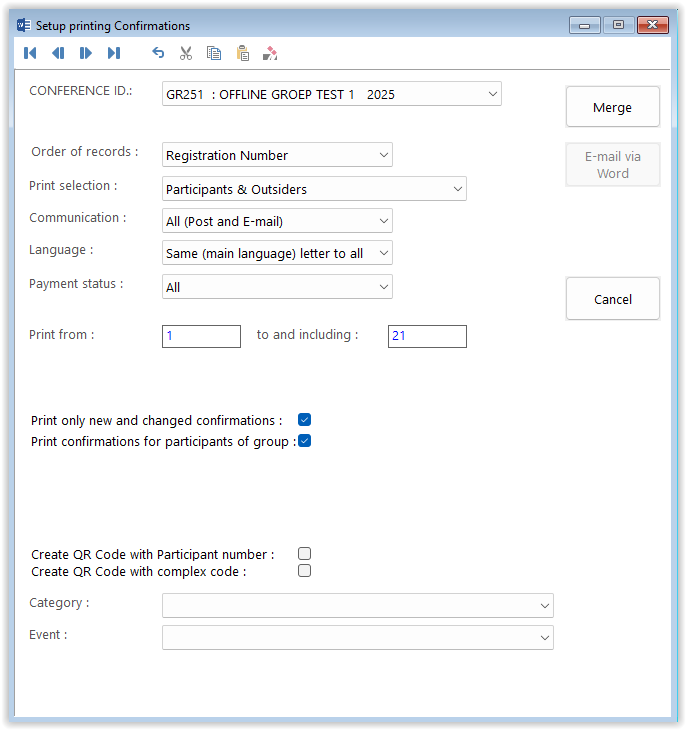Jump to the last record
The image size is (686, 730).
pyautogui.click(x=114, y=53)
